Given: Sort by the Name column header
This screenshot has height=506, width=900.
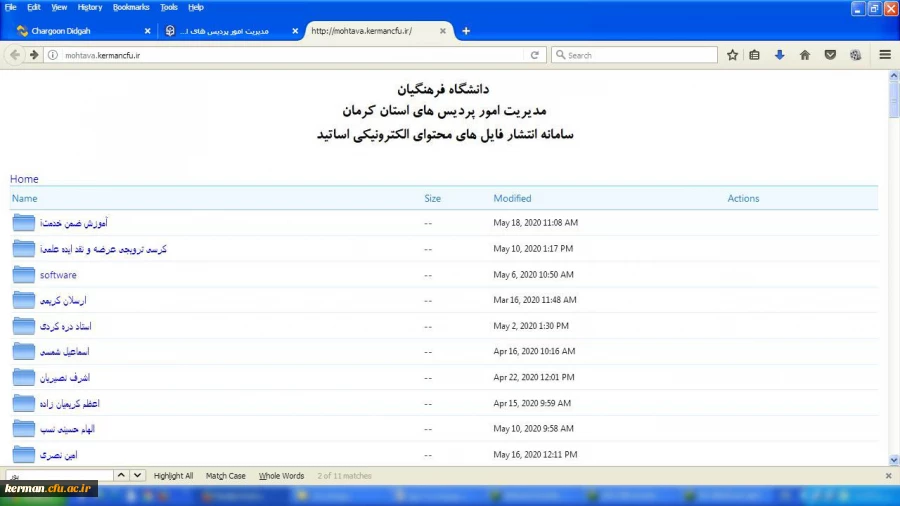Looking at the screenshot, I should [25, 198].
